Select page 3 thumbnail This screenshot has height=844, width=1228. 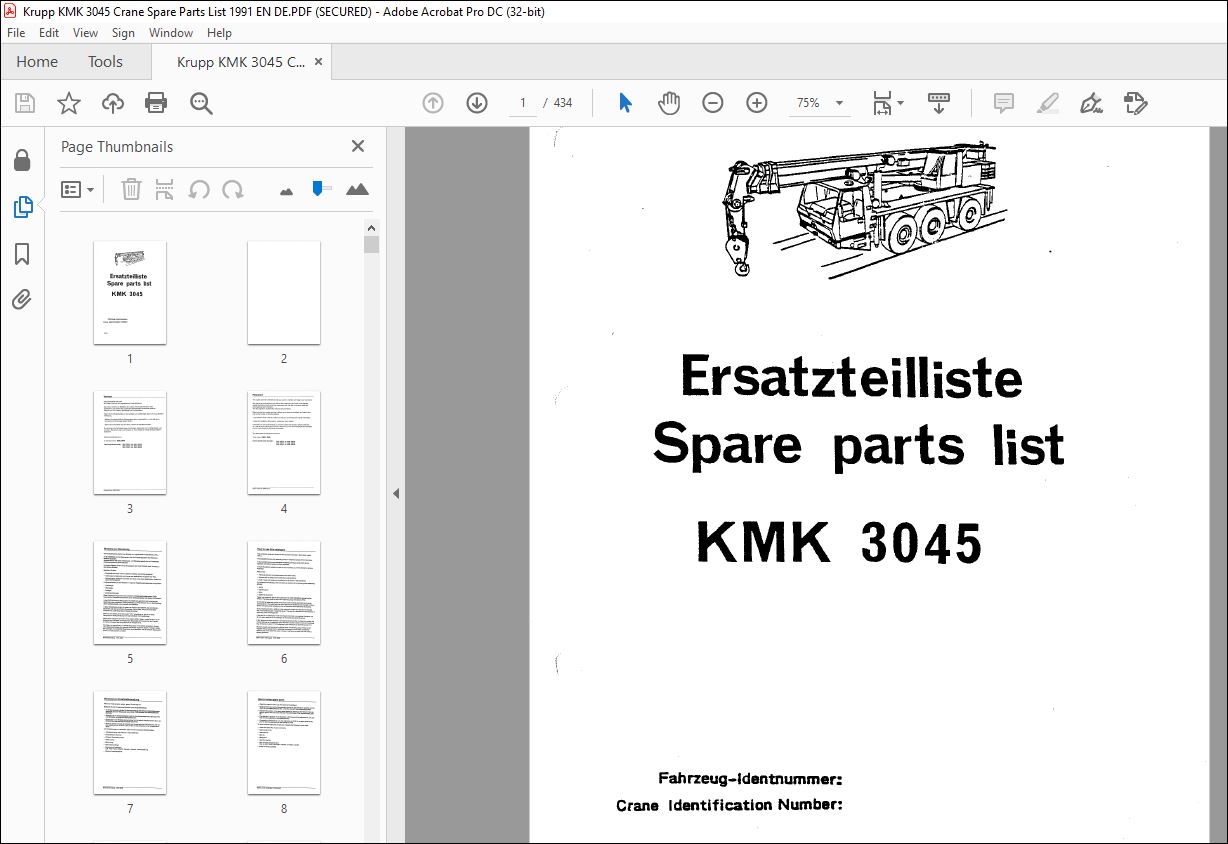(x=130, y=442)
